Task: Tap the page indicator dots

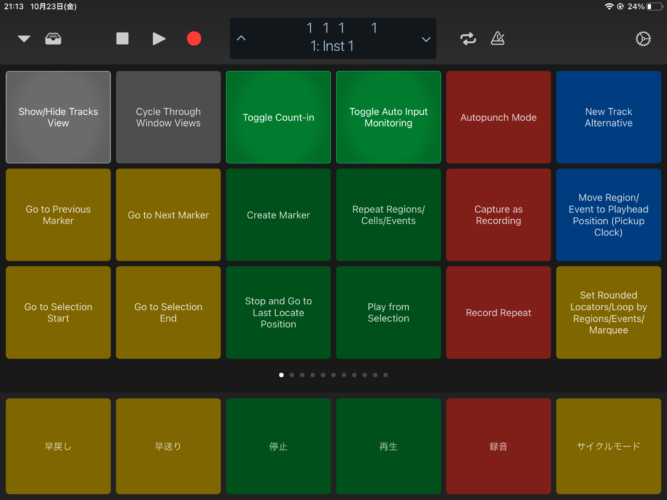Action: point(333,375)
